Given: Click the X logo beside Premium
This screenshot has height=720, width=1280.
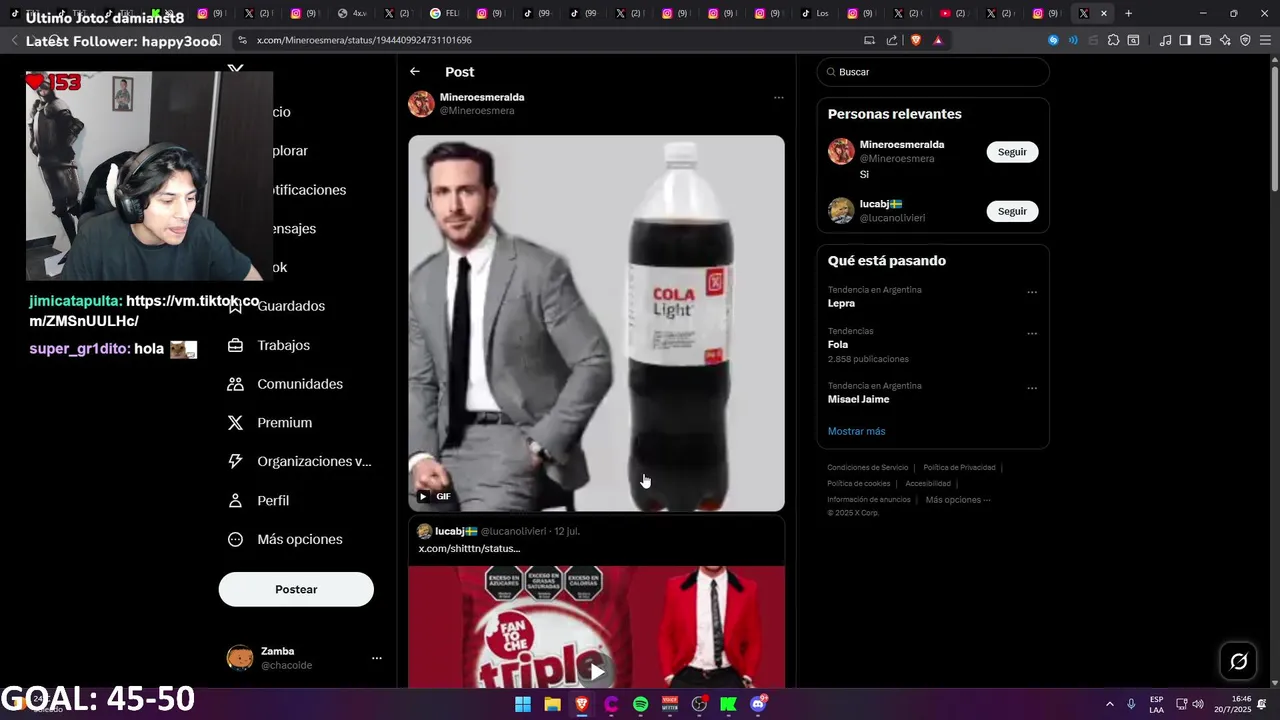Looking at the screenshot, I should coord(235,423).
